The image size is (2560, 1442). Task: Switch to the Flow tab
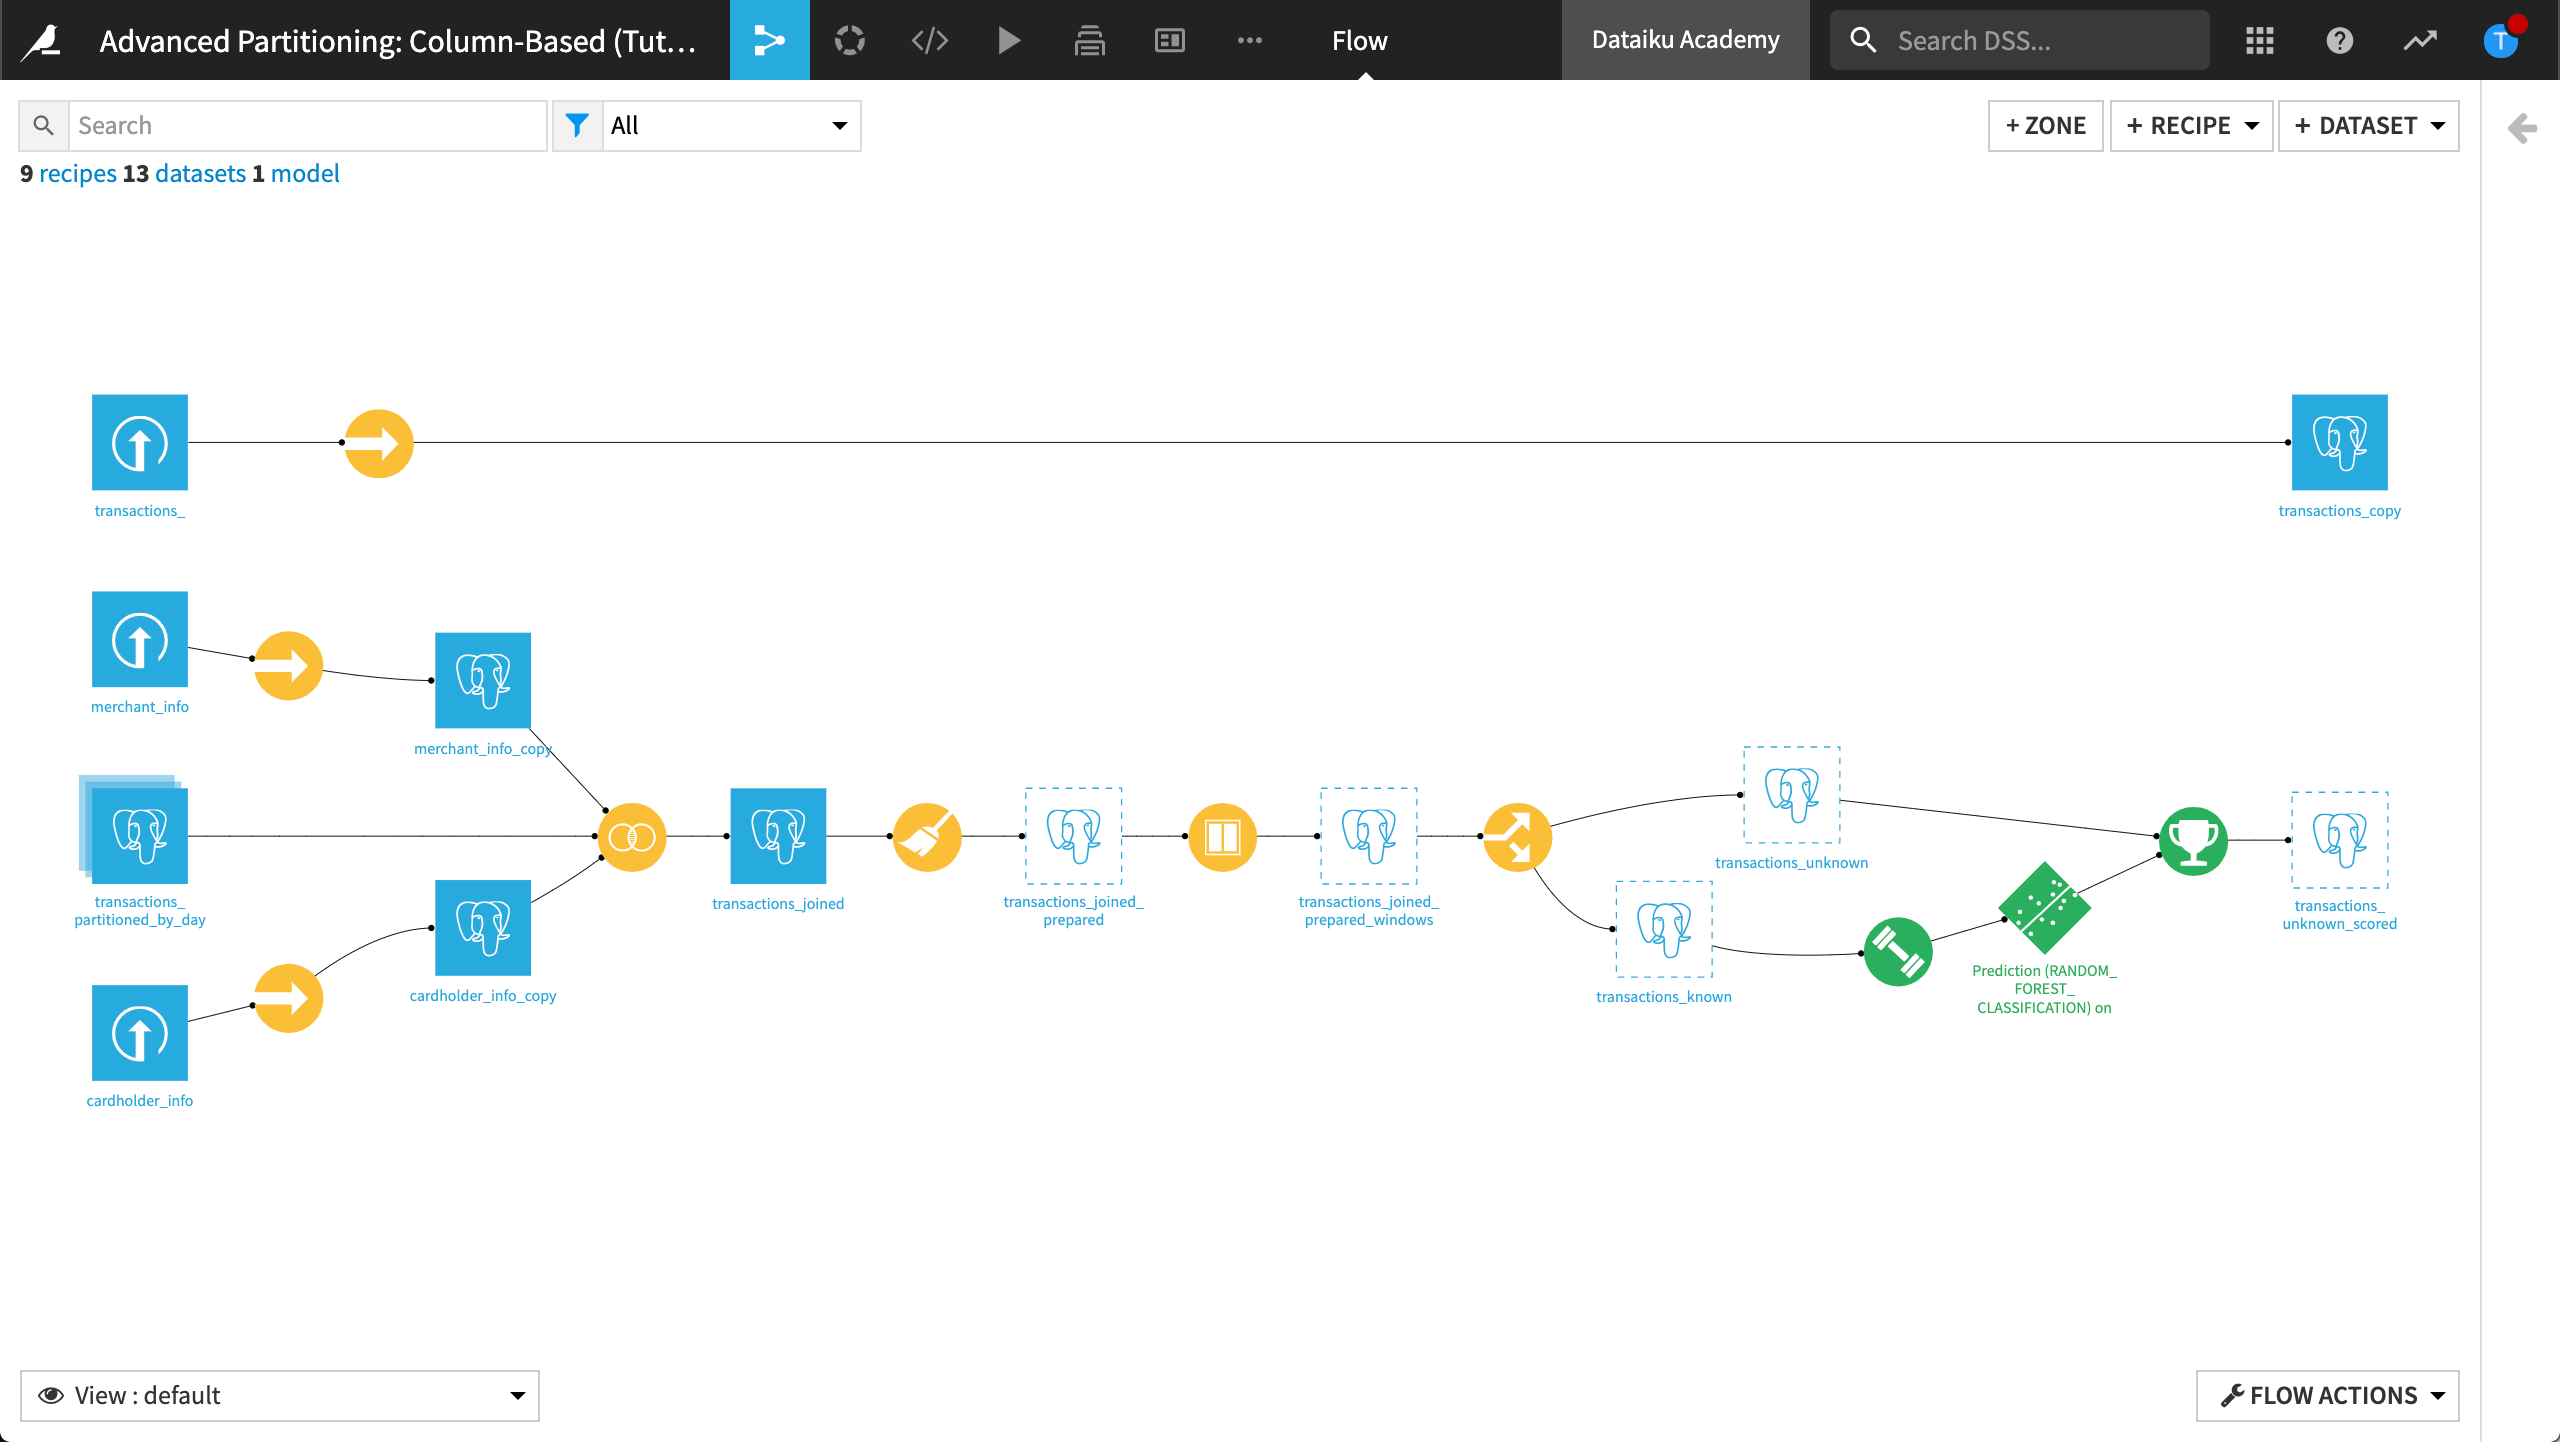1359,40
